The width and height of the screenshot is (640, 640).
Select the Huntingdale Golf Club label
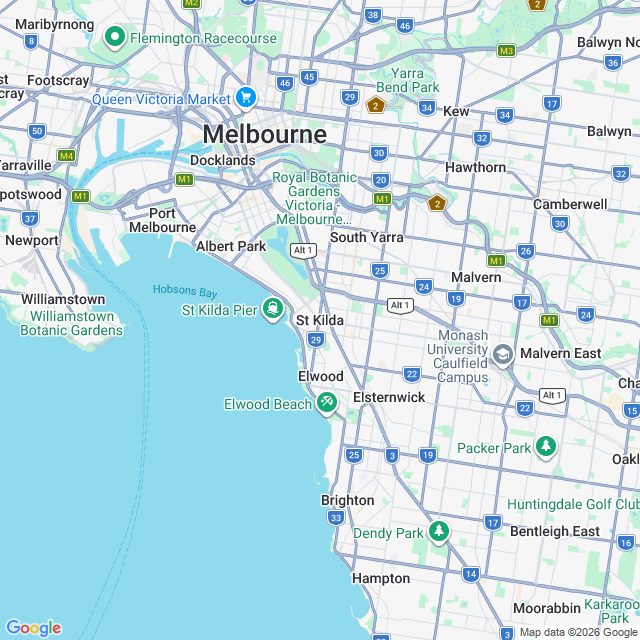tap(573, 504)
